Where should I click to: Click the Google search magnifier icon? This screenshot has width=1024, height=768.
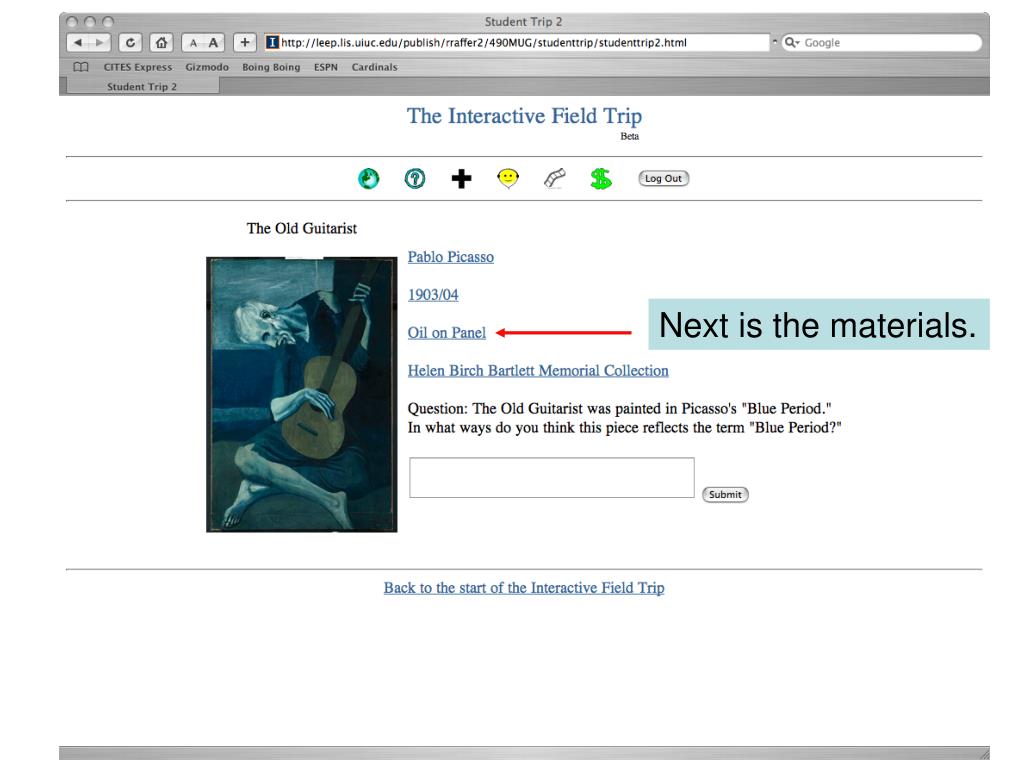coord(792,42)
